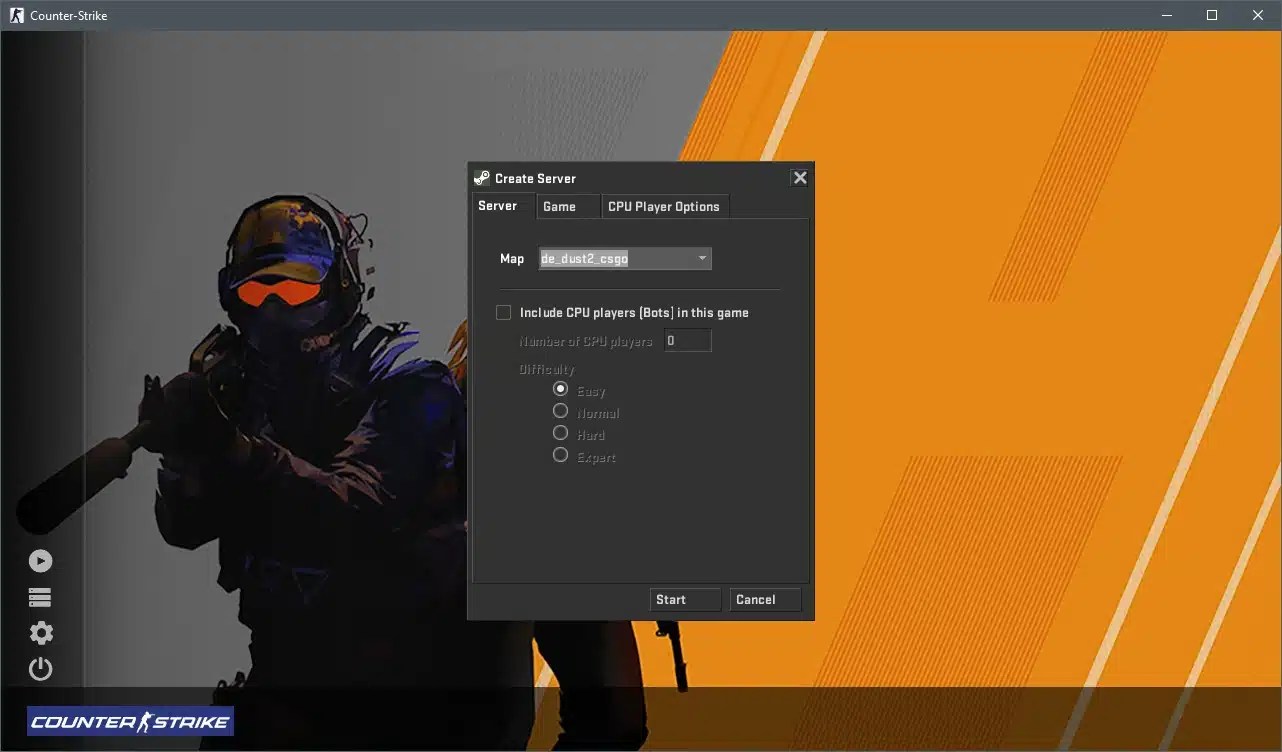Select Easy difficulty radio button
Screen dimensions: 1282x752
[561, 389]
